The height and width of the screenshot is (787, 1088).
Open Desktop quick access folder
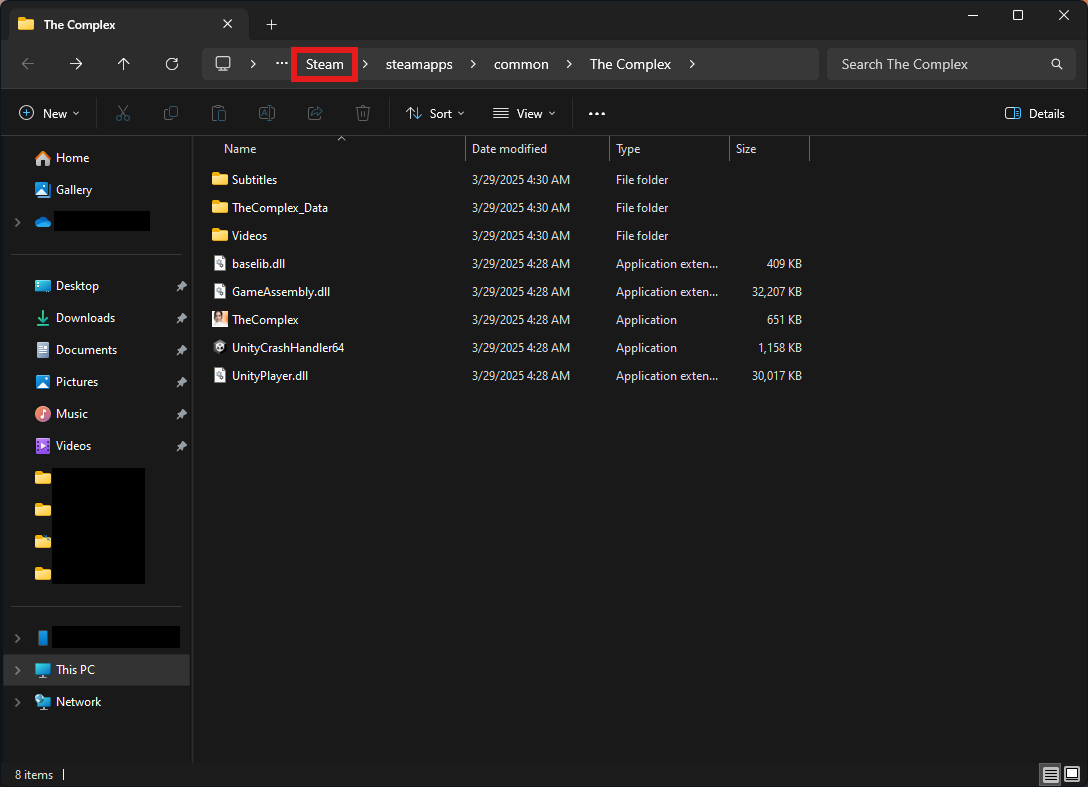[x=67, y=286]
